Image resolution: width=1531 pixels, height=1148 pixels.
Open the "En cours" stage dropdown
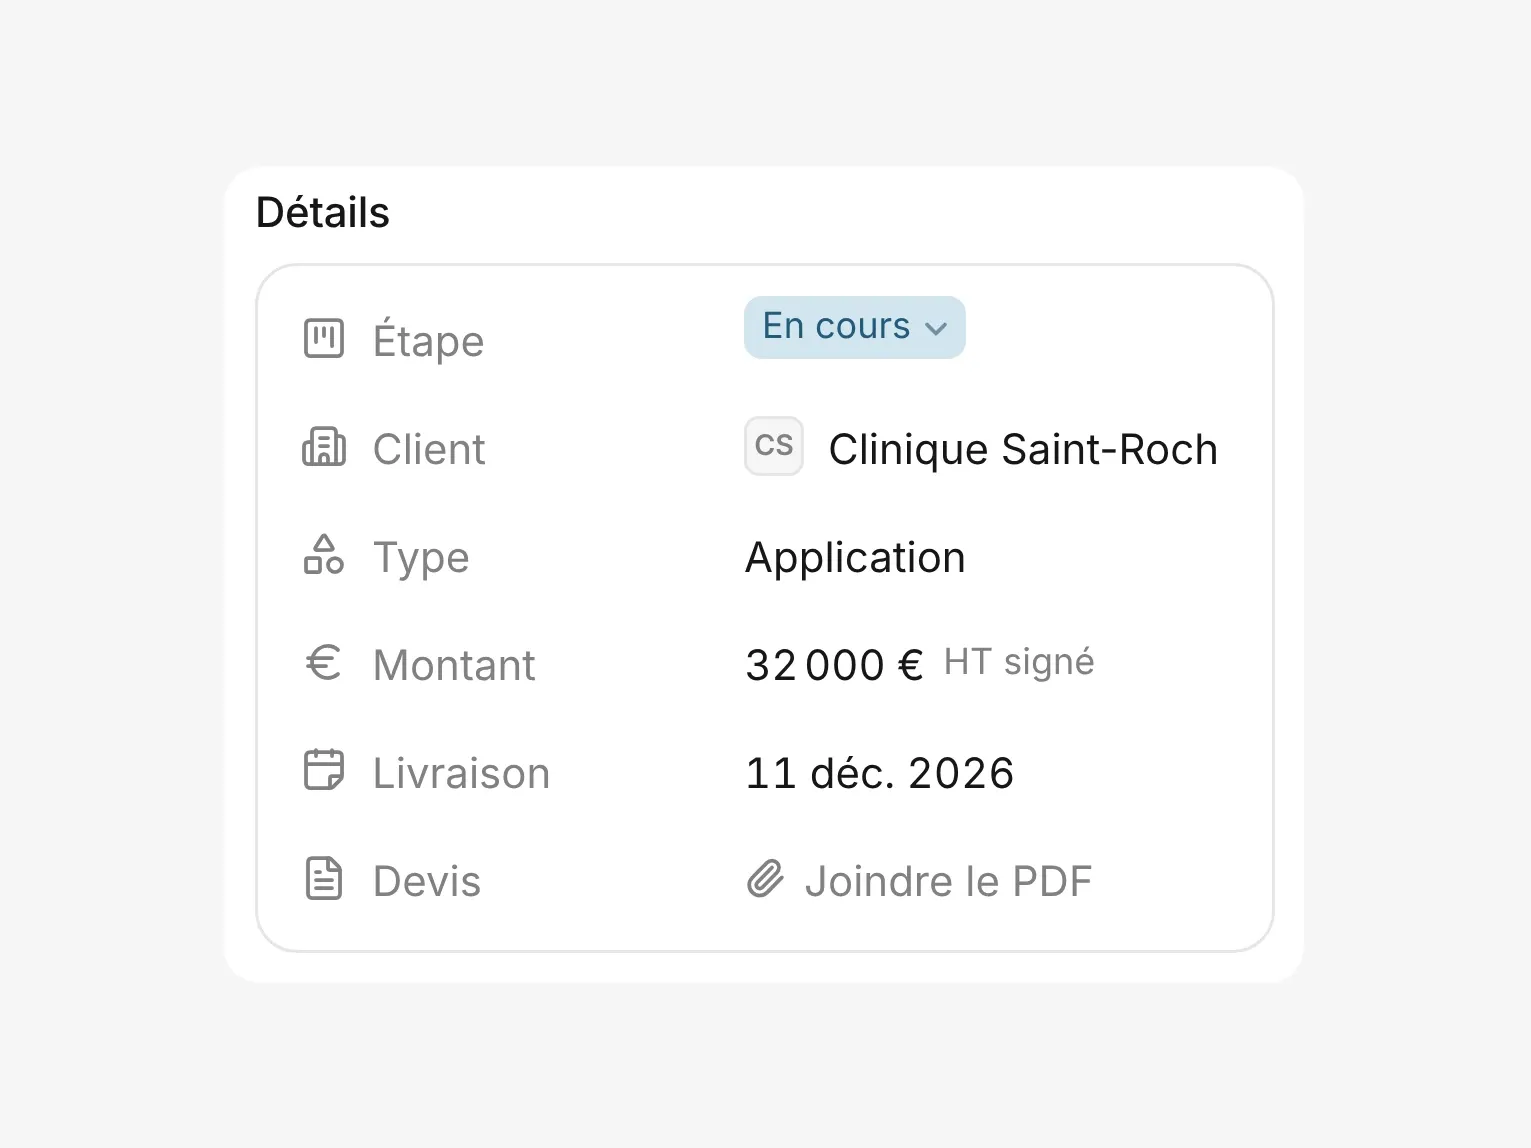pyautogui.click(x=855, y=327)
